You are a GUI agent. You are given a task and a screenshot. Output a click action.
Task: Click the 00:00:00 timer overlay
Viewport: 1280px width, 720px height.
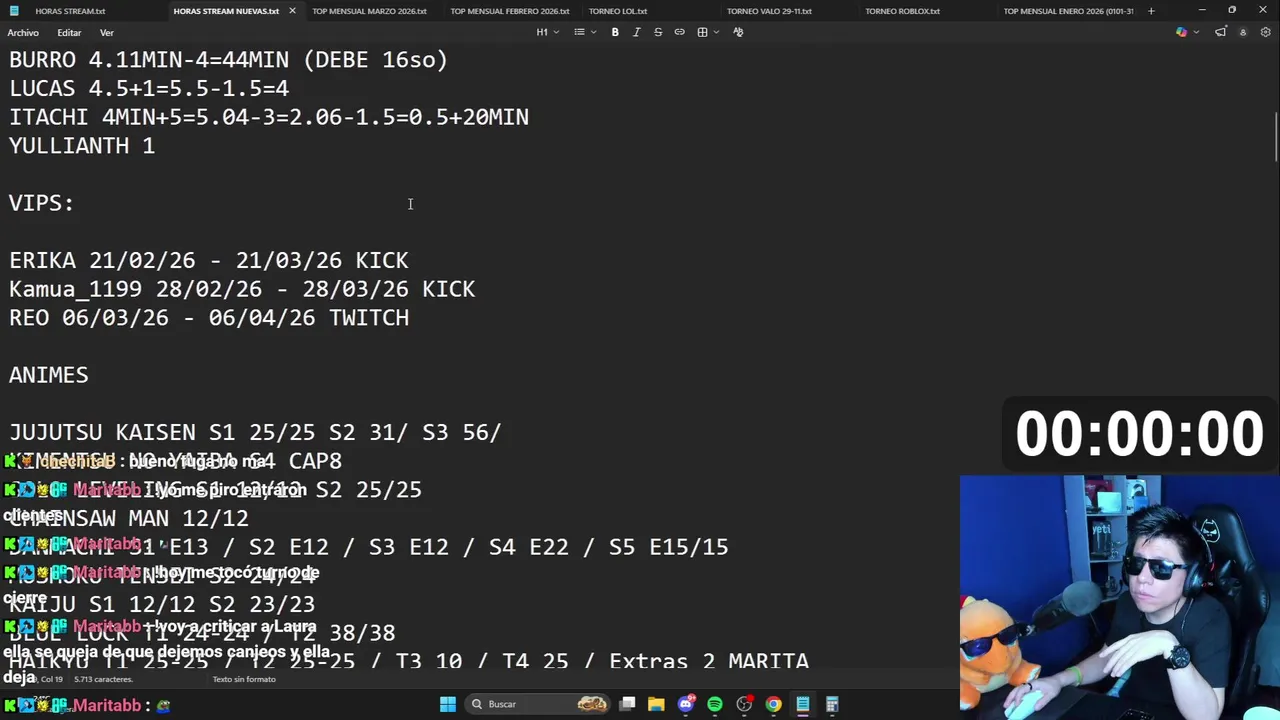[x=1140, y=434]
